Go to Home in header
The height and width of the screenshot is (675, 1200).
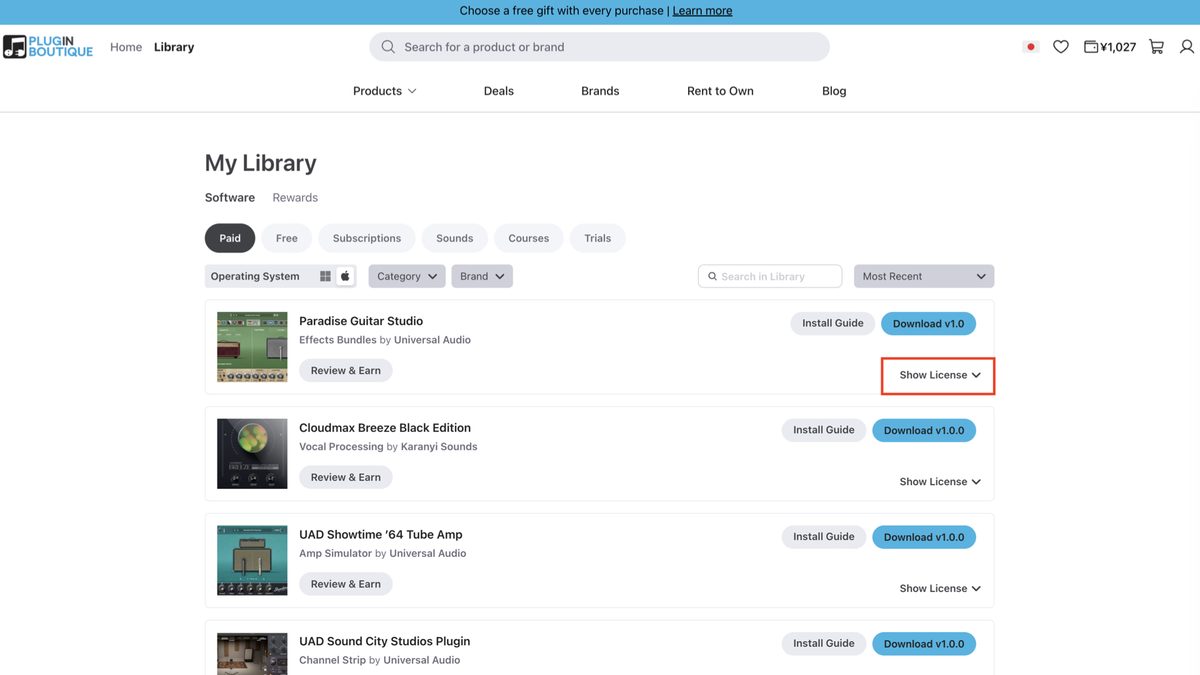[x=126, y=47]
